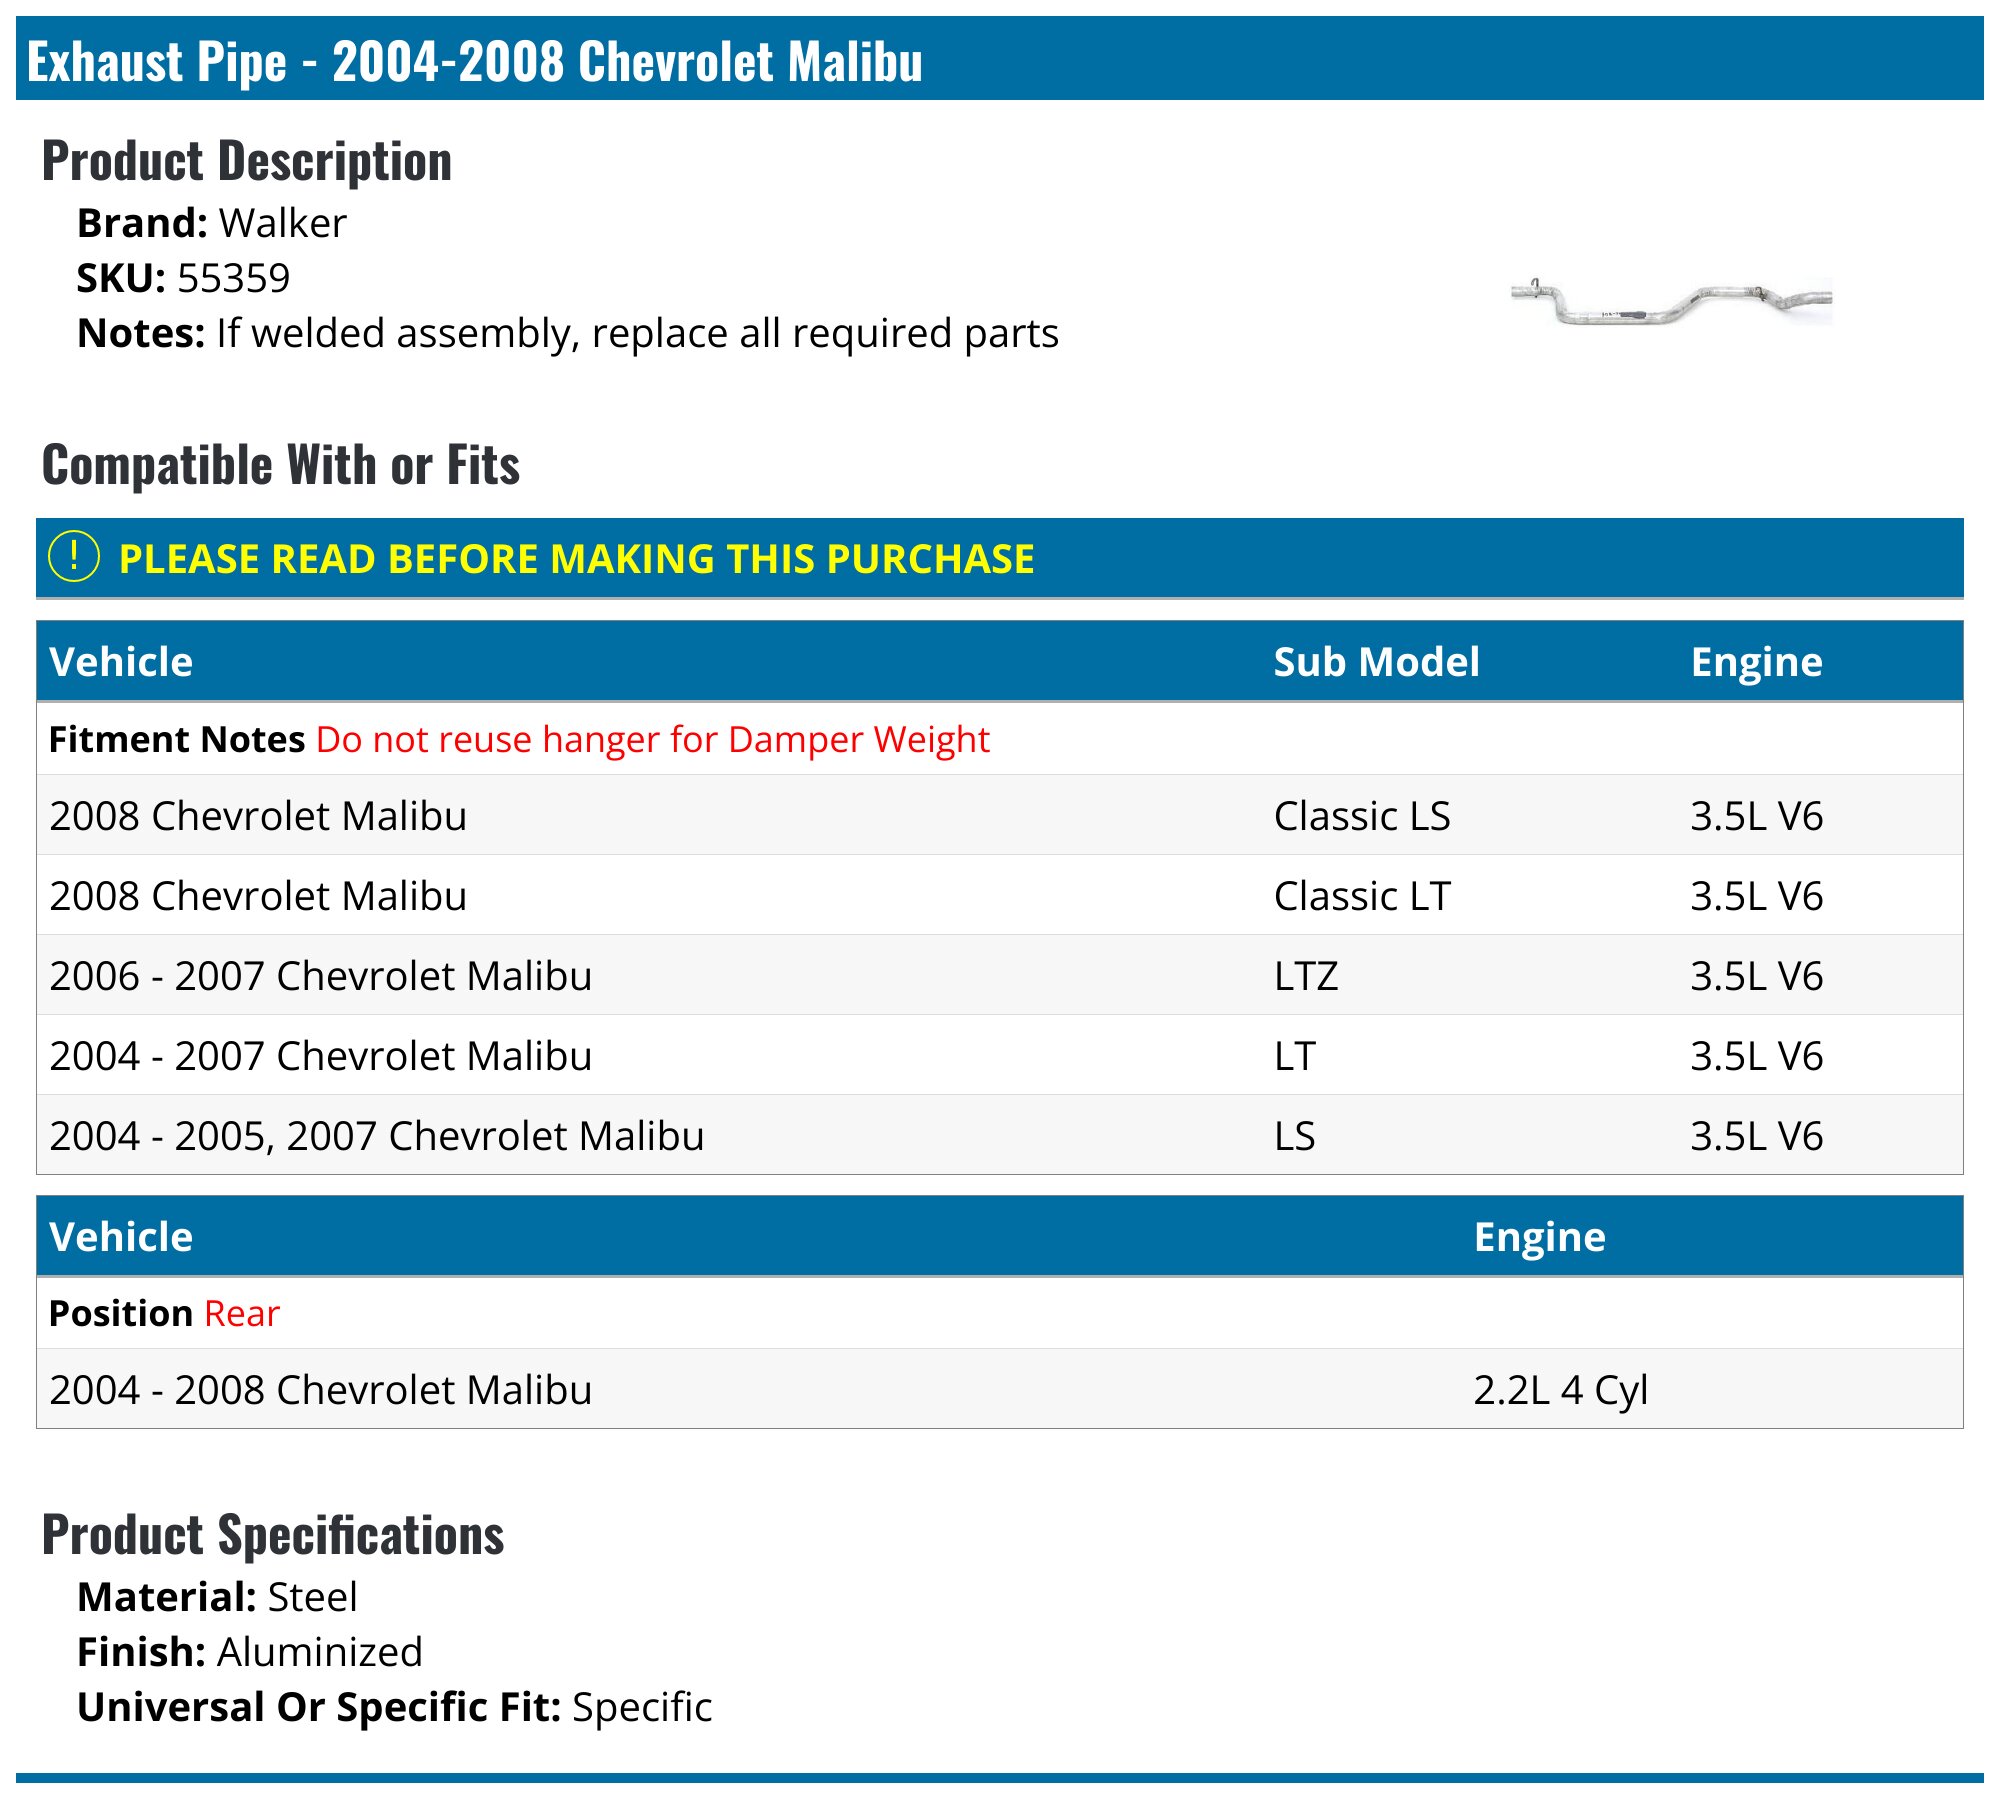Click the 2004 - 2008 Chevrolet Malibu row
This screenshot has height=1799, width=2000.
pyautogui.click(x=1000, y=1389)
